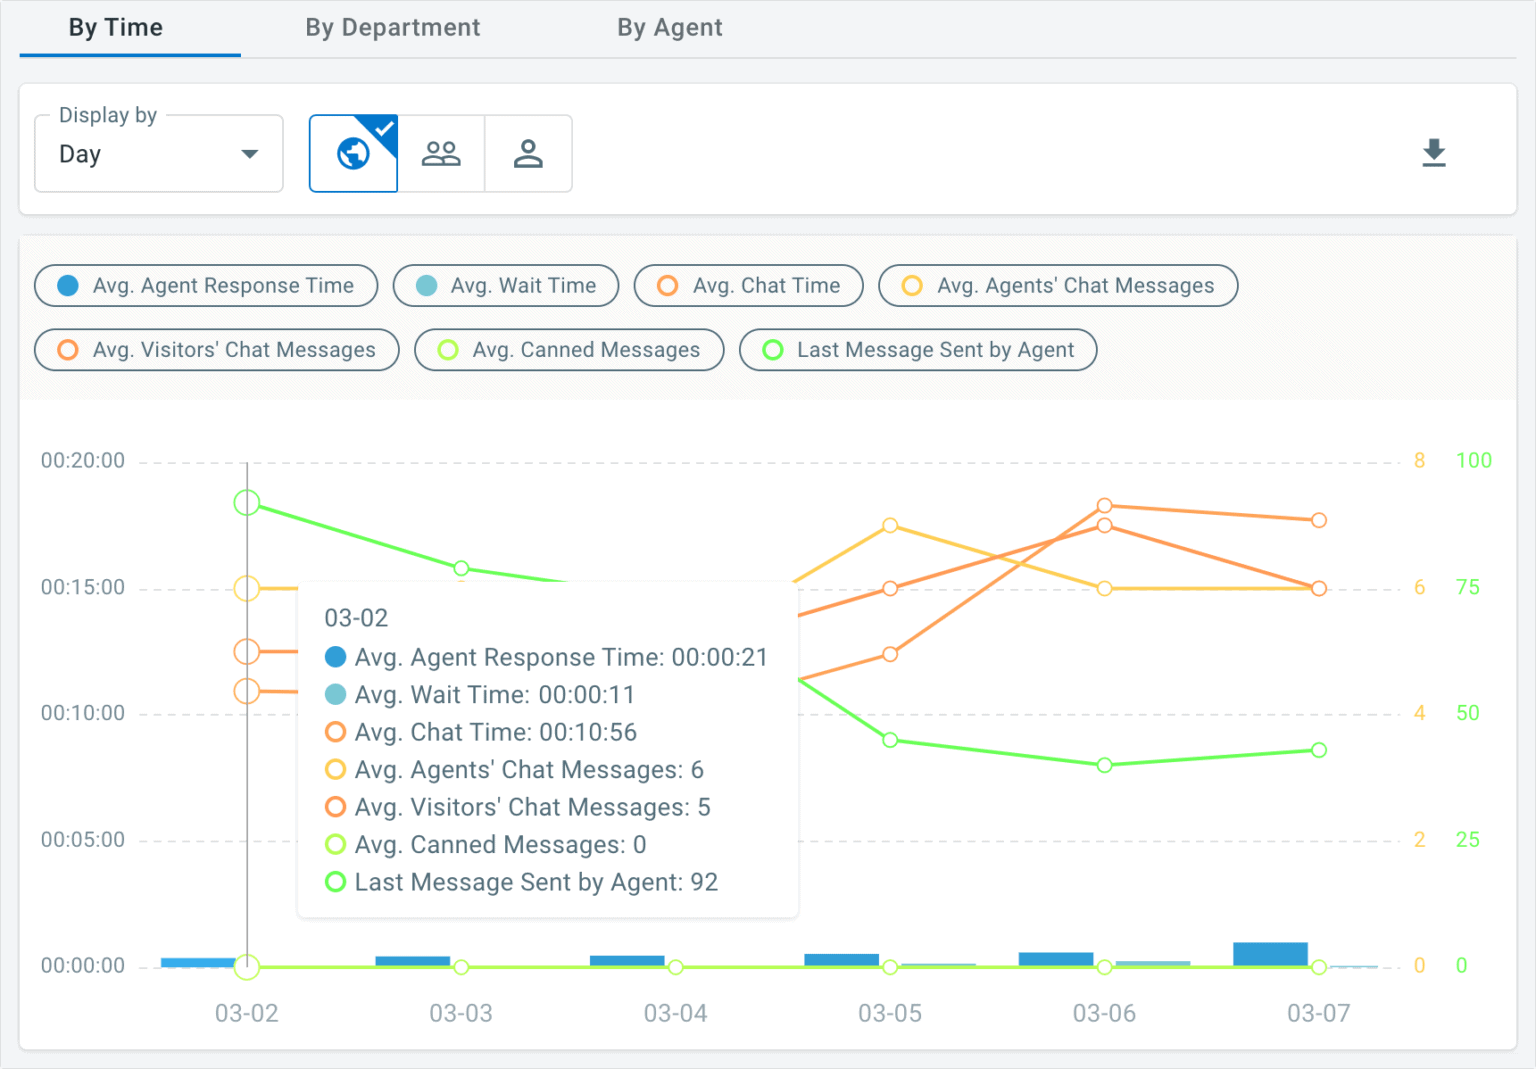Select the globe all-data view icon
The height and width of the screenshot is (1069, 1536).
point(353,154)
